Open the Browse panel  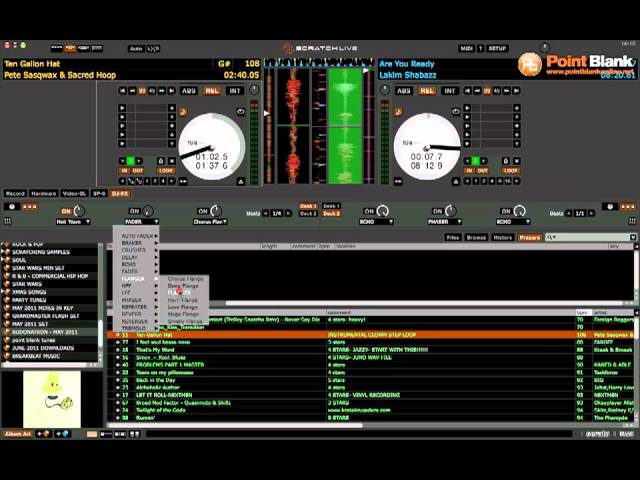(476, 237)
